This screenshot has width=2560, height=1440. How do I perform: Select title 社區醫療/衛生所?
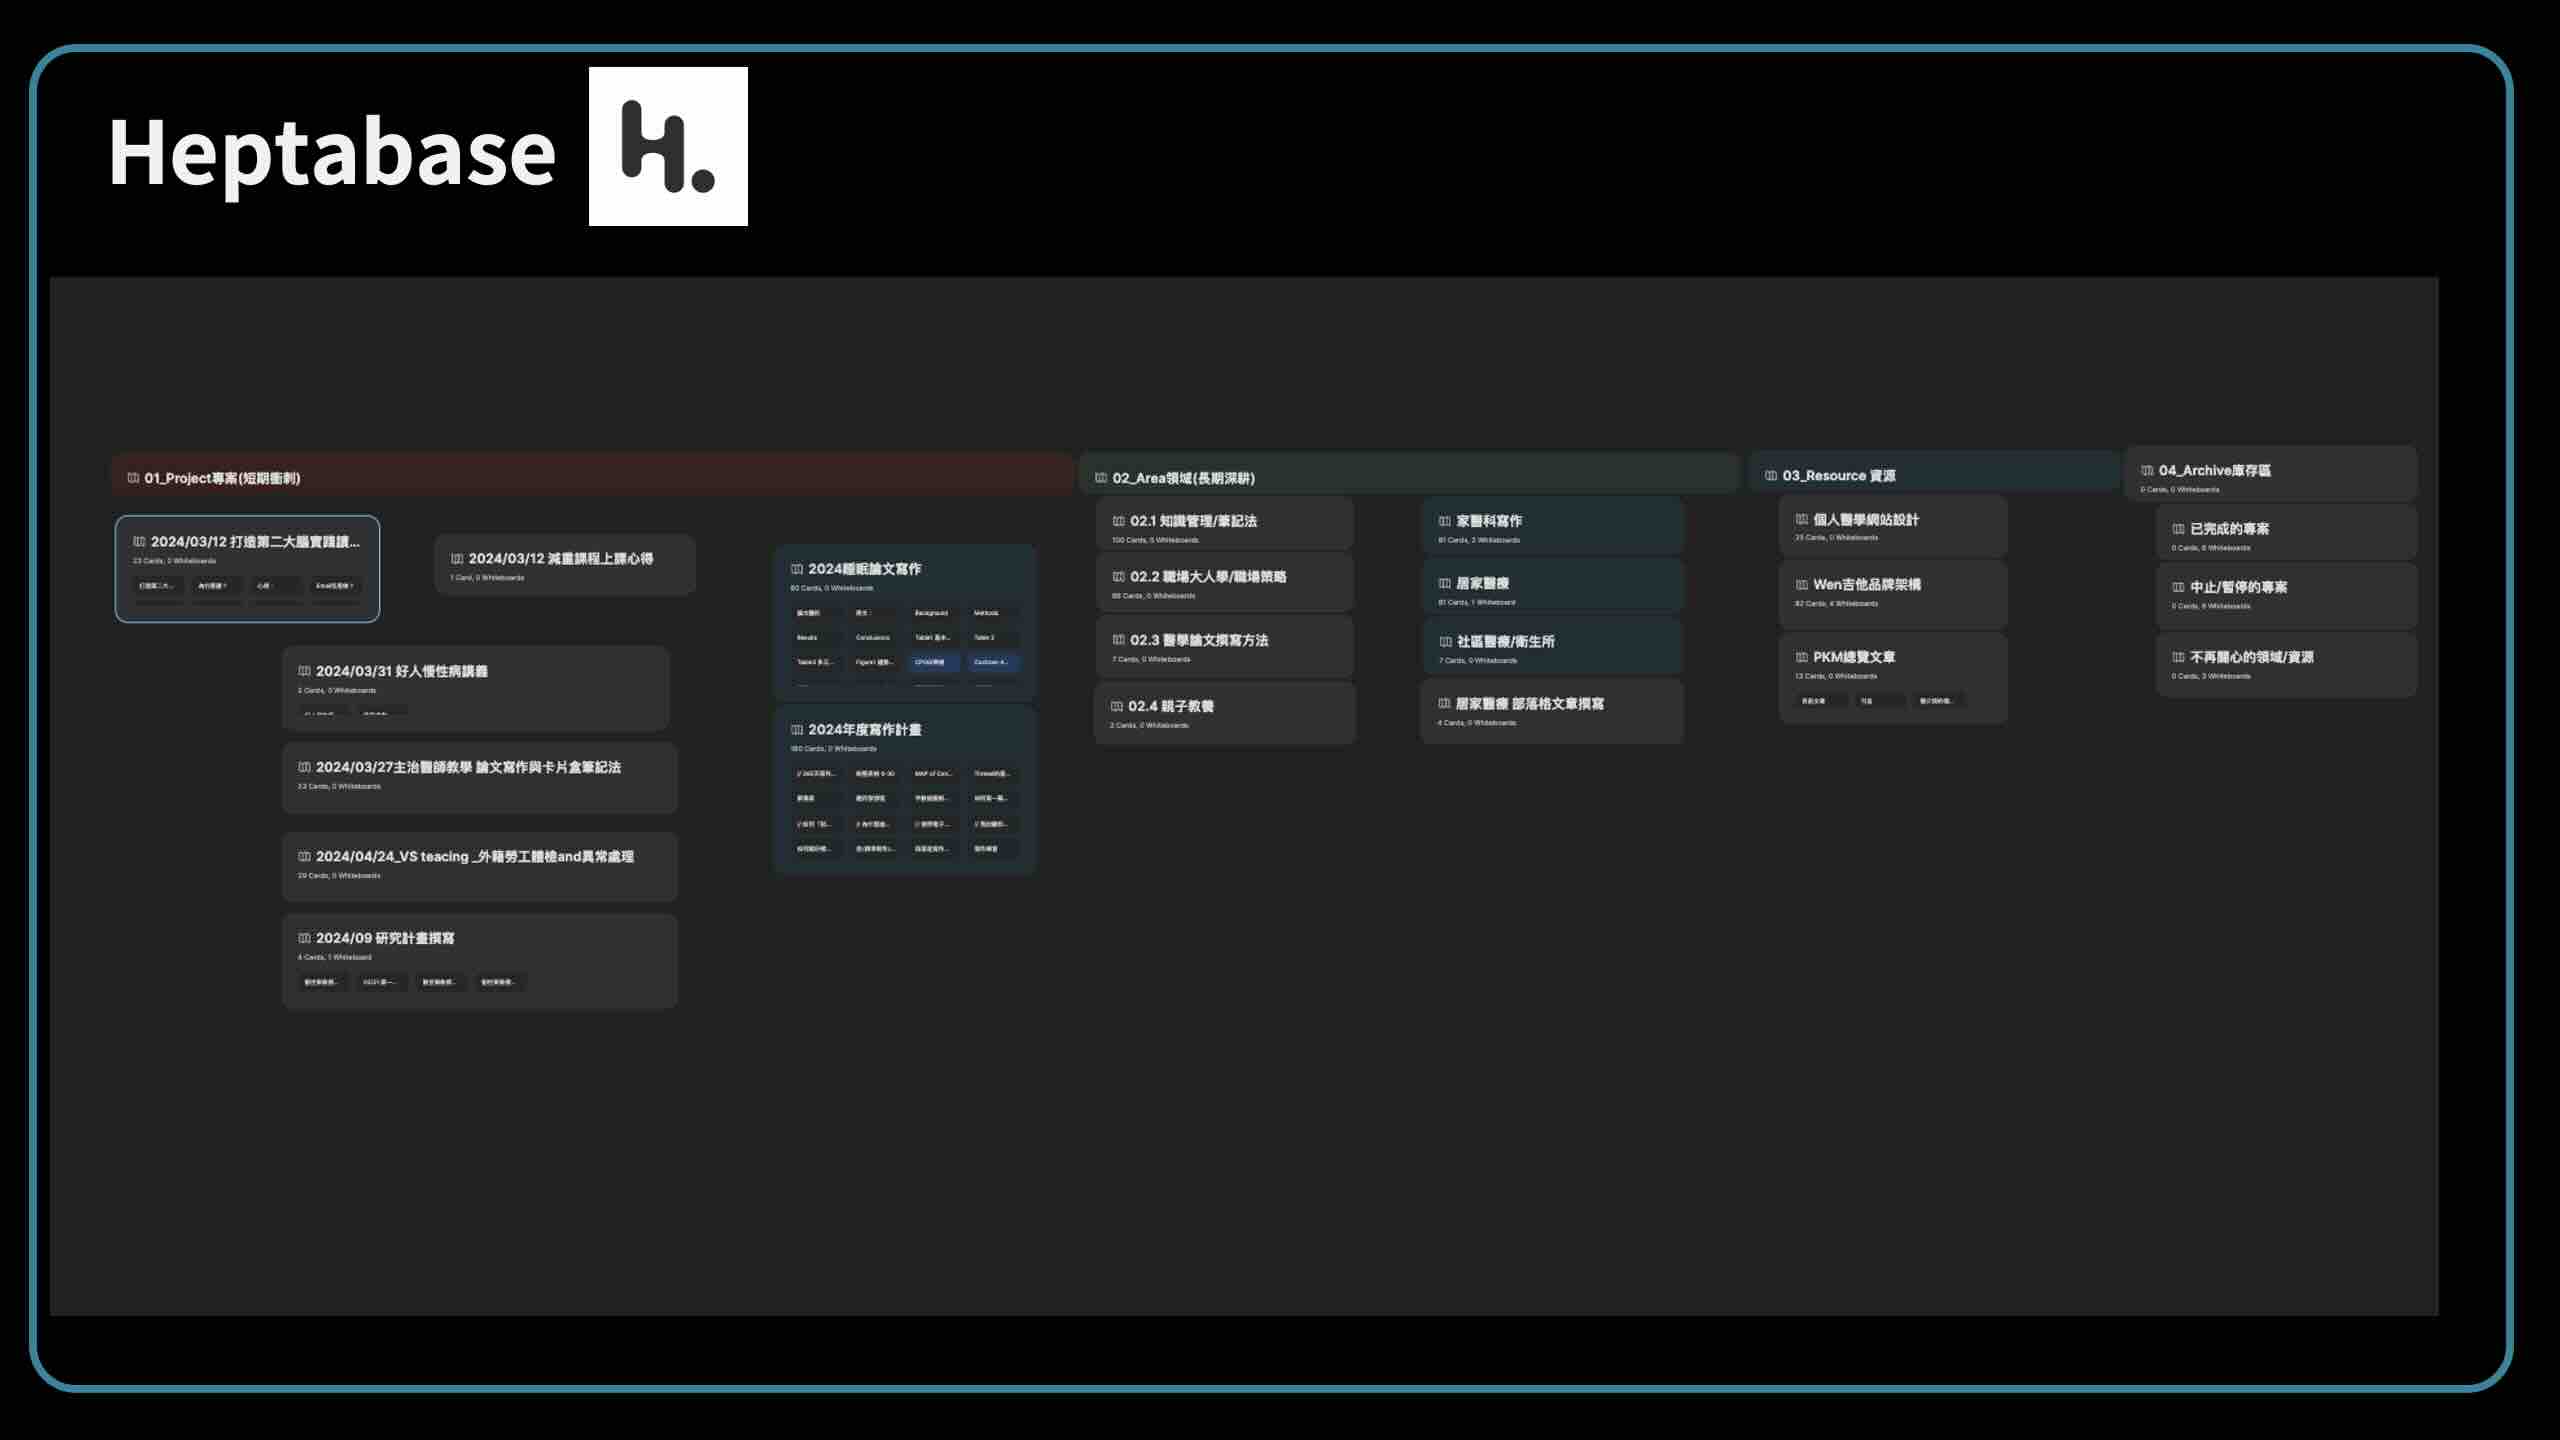click(1506, 642)
